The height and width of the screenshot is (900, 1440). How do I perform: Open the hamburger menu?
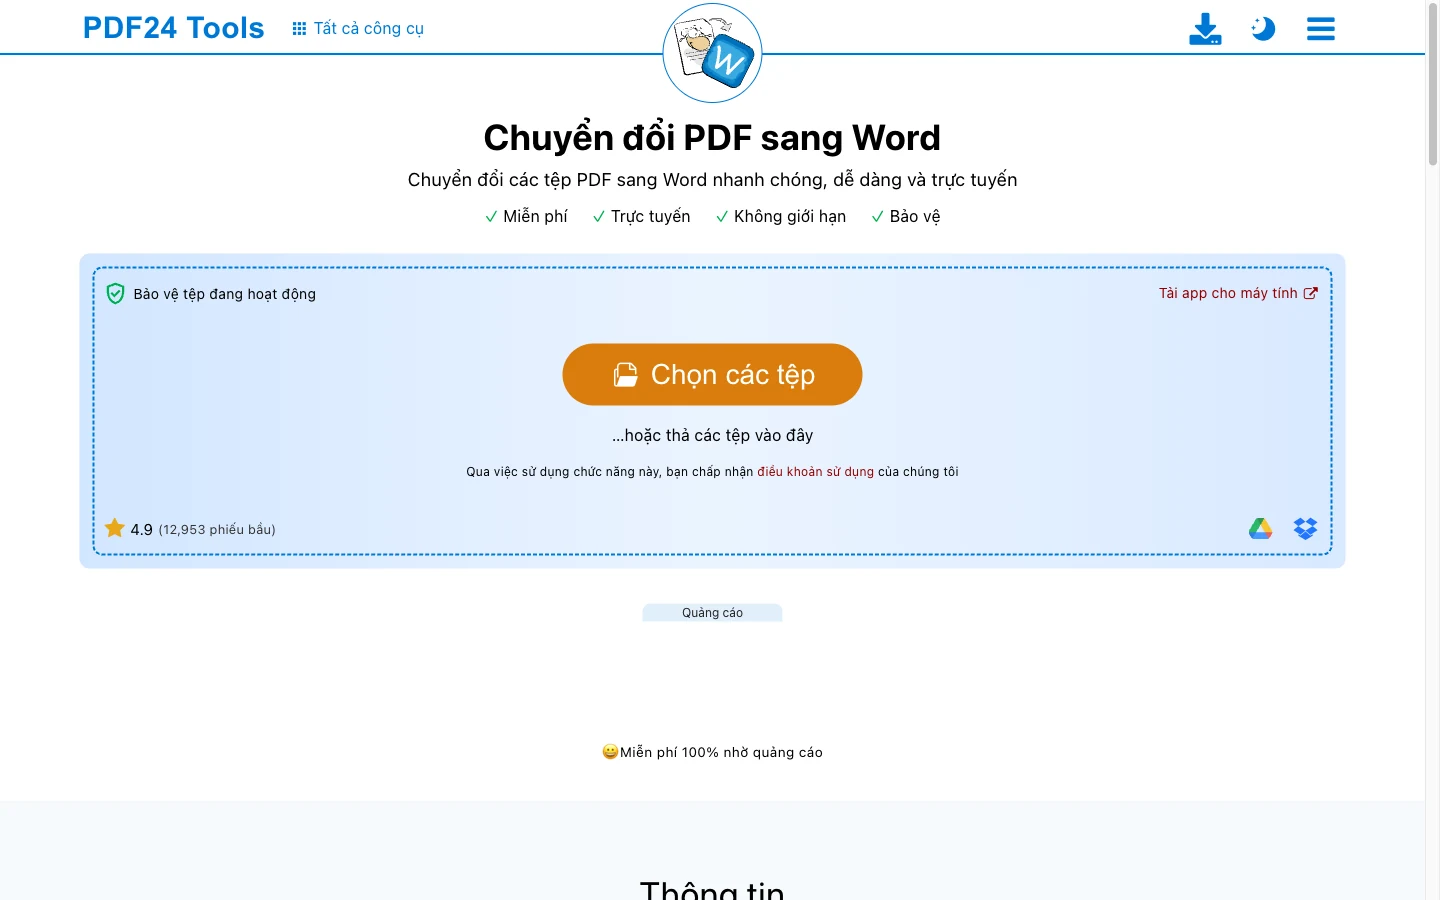click(x=1321, y=28)
